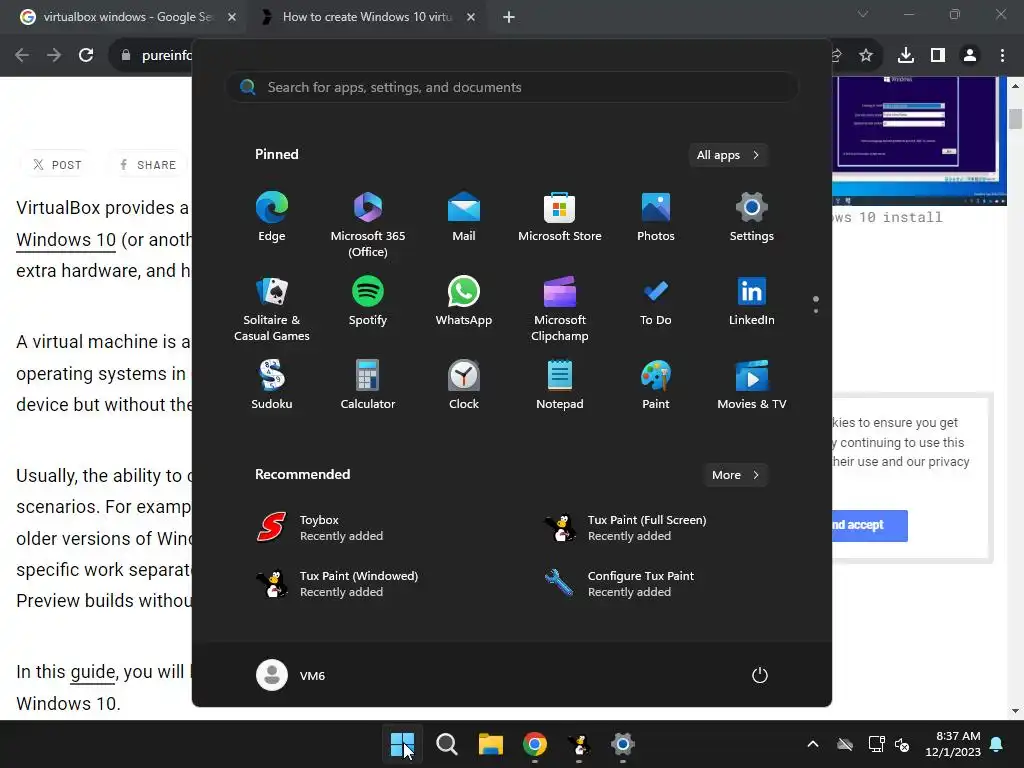The width and height of the screenshot is (1024, 768).
Task: Open Settings in pinned apps
Action: [752, 217]
